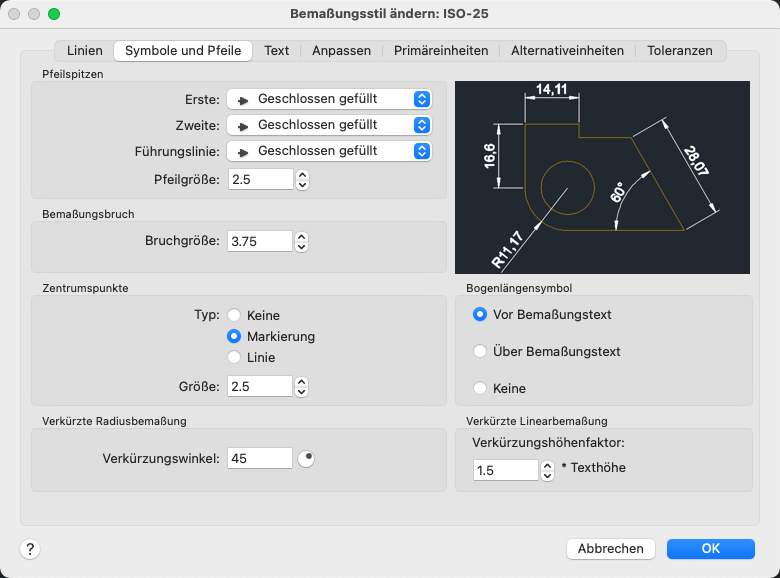Click the arrowhead icon in Führungslinie dropdown
Viewport: 780px width, 578px height.
point(242,152)
